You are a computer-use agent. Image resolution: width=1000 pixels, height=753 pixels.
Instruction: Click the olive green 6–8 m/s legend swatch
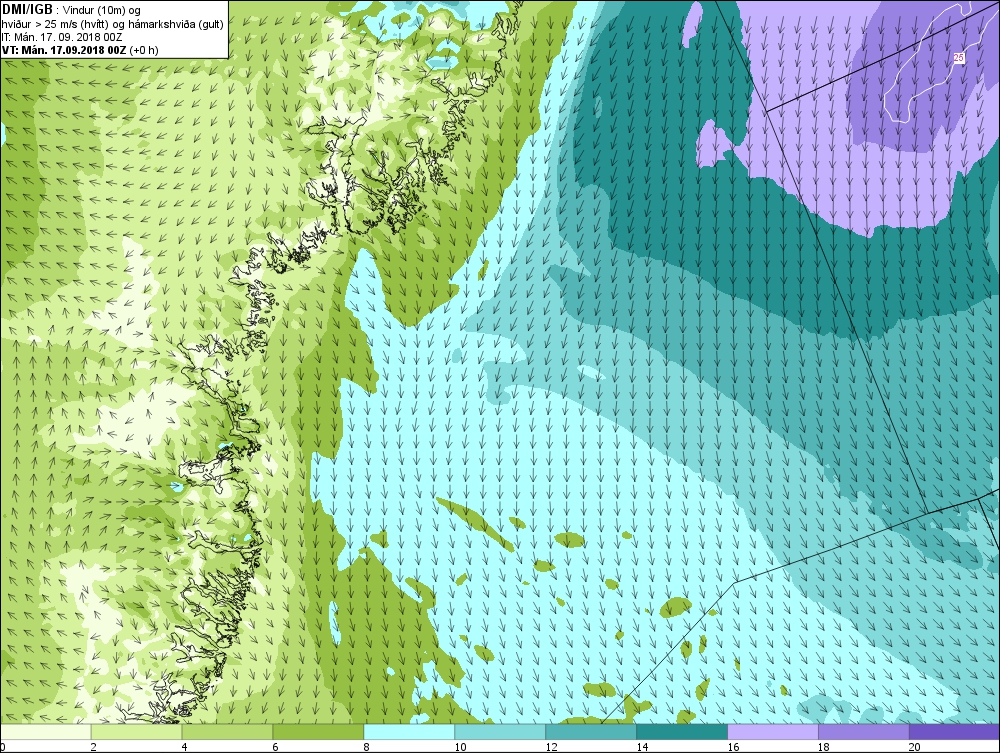pos(318,731)
